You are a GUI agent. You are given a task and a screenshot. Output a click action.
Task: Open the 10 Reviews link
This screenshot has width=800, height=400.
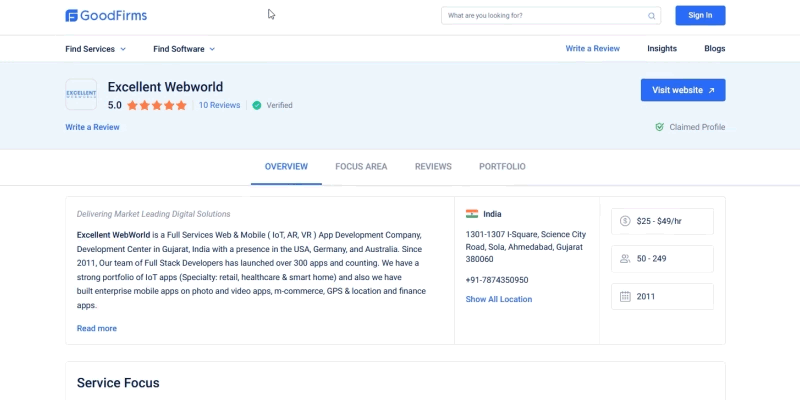pos(219,105)
